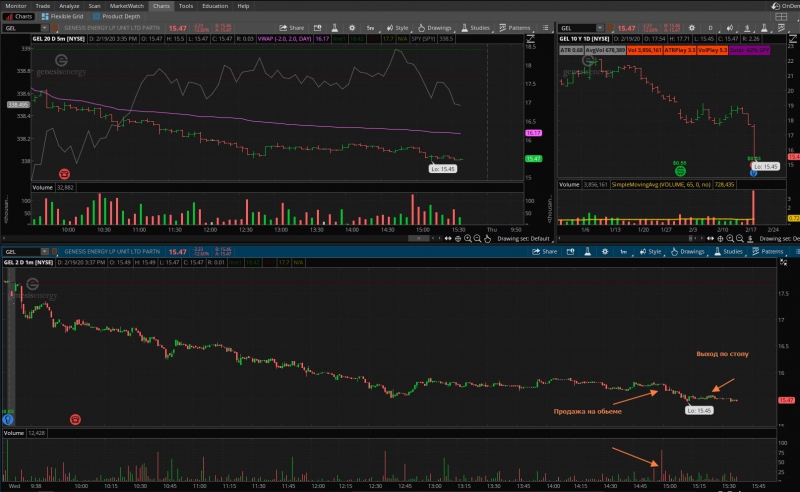Image resolution: width=800 pixels, height=492 pixels.
Task: Open the 5m timeframe dropdown
Action: click(370, 28)
